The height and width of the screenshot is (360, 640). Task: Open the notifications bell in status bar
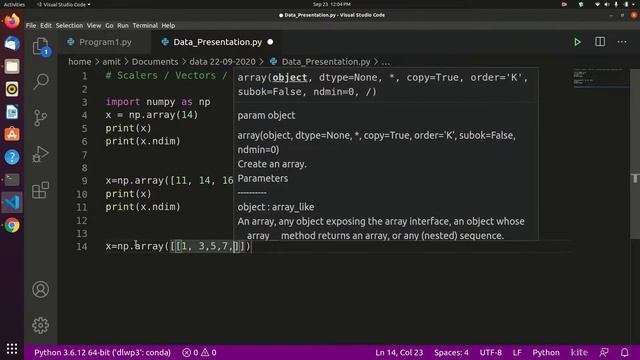pos(624,352)
